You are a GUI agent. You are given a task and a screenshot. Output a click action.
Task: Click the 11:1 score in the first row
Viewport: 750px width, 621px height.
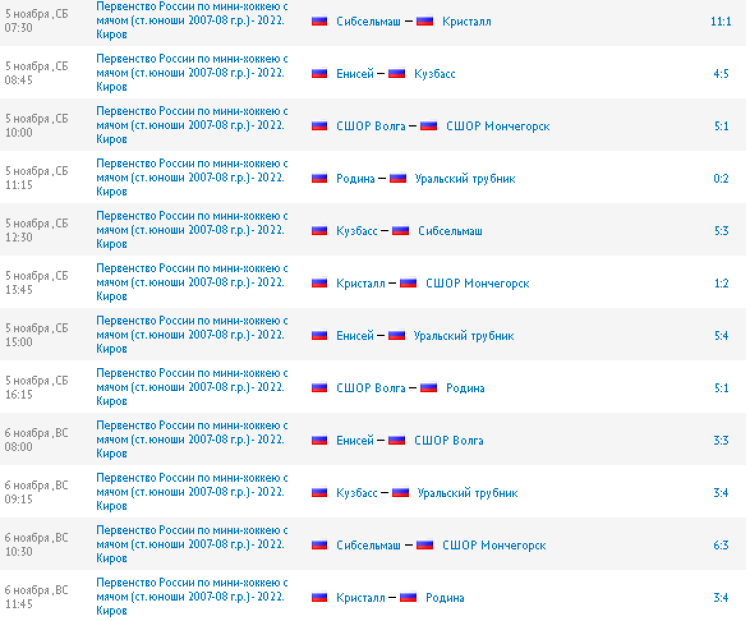pyautogui.click(x=721, y=21)
